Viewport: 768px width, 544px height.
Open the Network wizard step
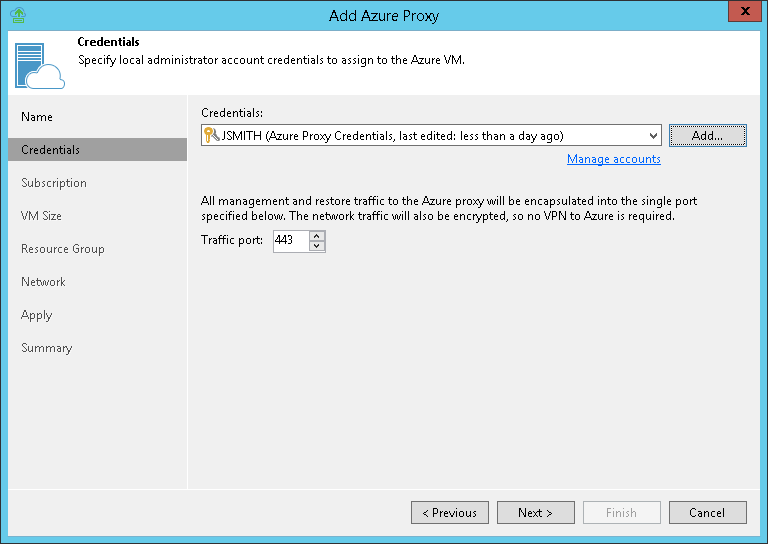[x=43, y=282]
